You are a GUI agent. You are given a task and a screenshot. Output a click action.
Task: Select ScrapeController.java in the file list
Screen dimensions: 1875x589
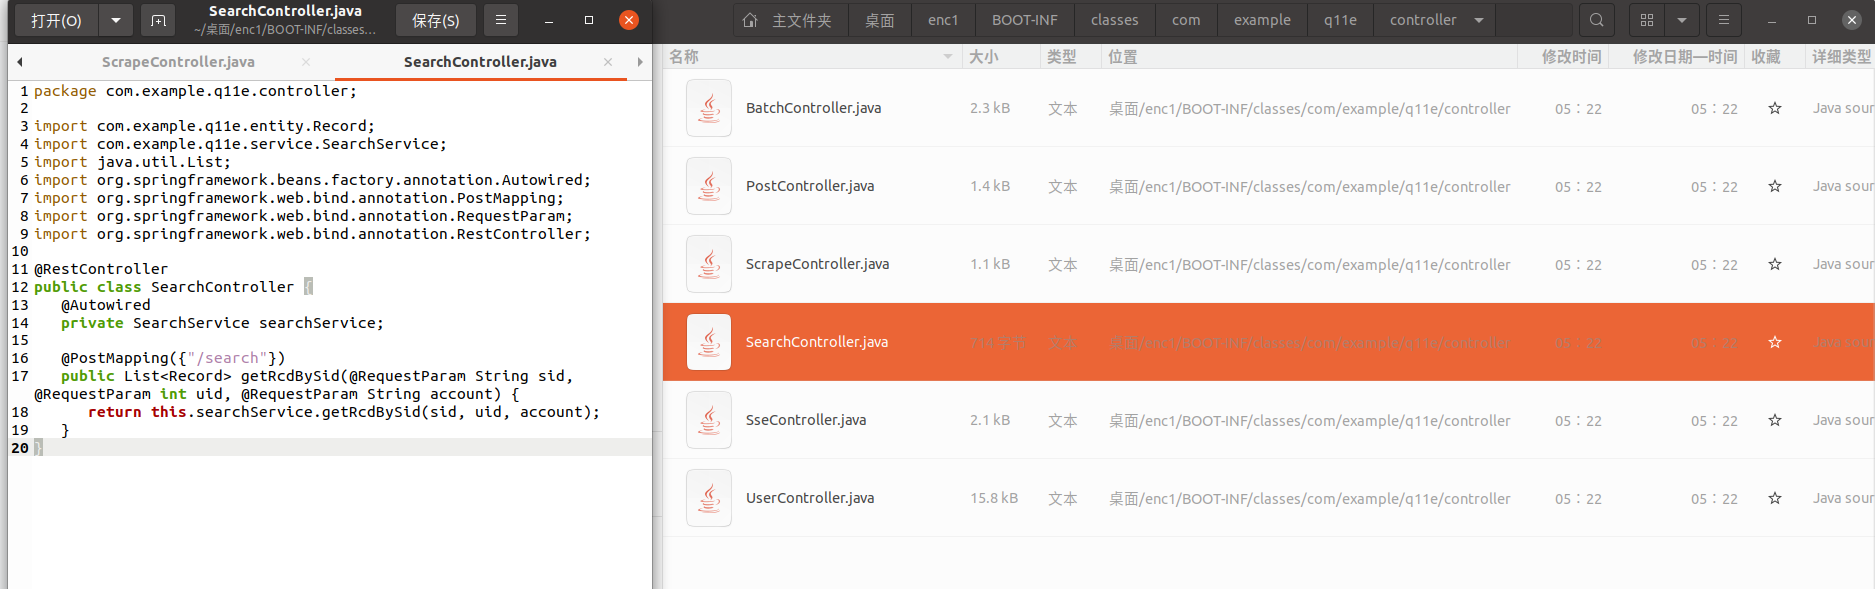(817, 264)
